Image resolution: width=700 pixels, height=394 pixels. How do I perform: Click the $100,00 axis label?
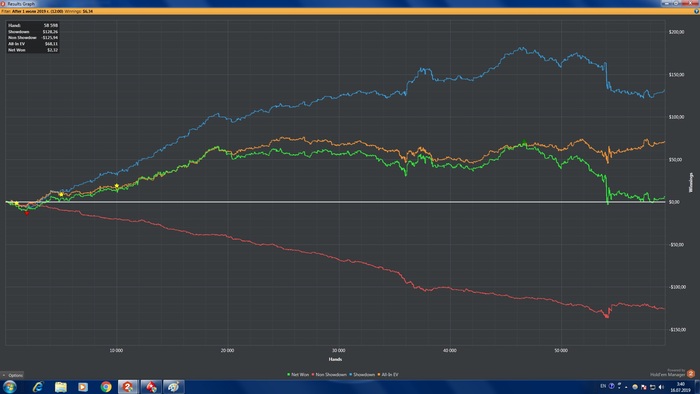click(676, 117)
